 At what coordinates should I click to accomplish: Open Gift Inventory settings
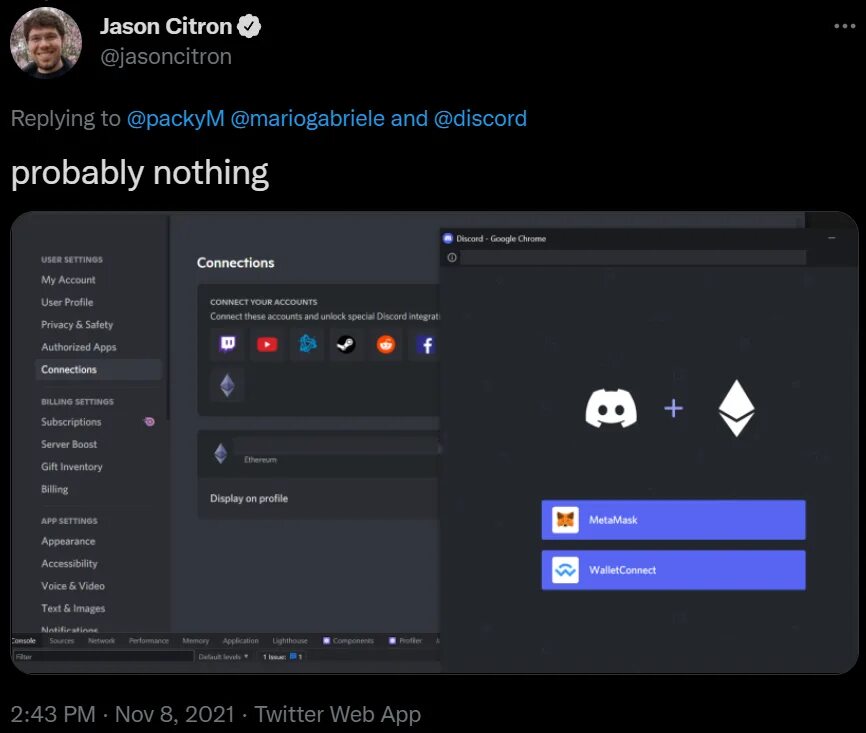click(71, 467)
